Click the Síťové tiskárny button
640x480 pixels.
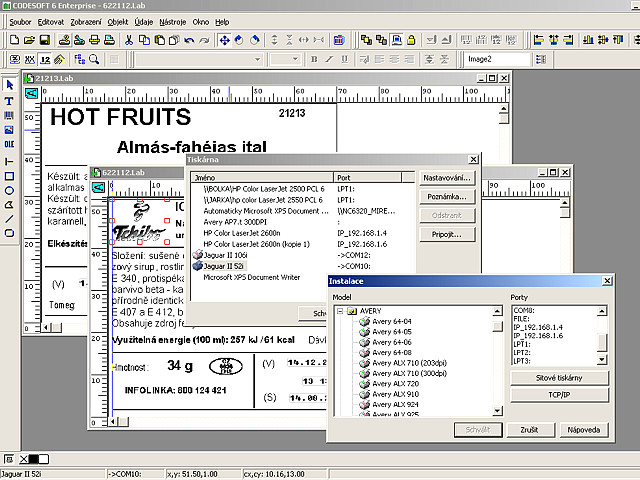pos(559,378)
